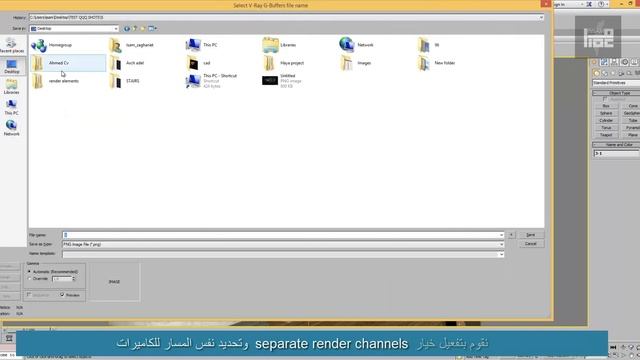Click the 3ds Max Exchange icon
Screen dimensions: 640x360
589,4
